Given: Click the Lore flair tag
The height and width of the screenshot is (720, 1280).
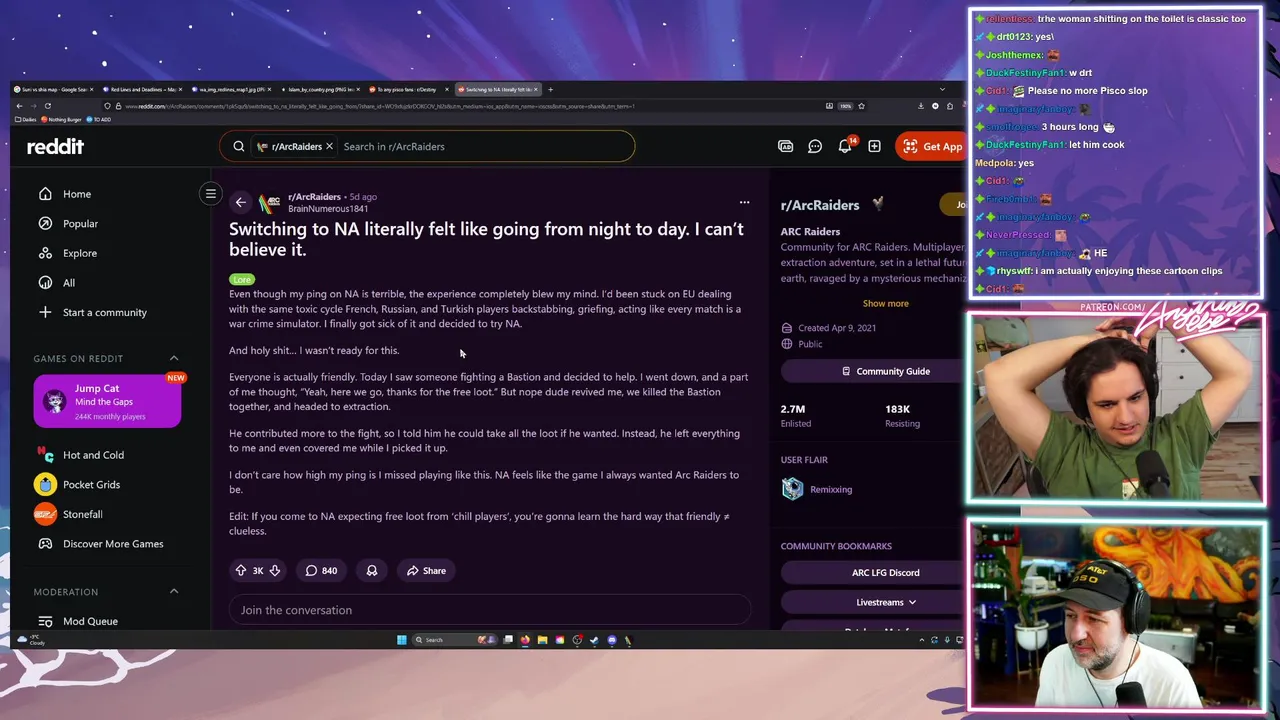Looking at the screenshot, I should click(x=242, y=279).
